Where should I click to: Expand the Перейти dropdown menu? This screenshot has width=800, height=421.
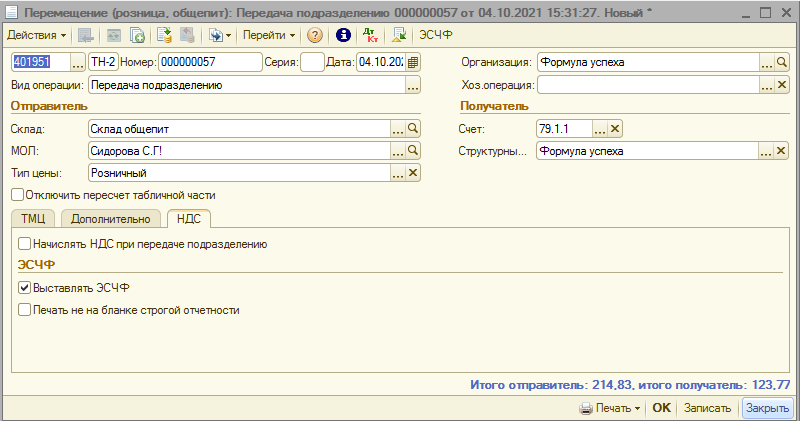[271, 35]
